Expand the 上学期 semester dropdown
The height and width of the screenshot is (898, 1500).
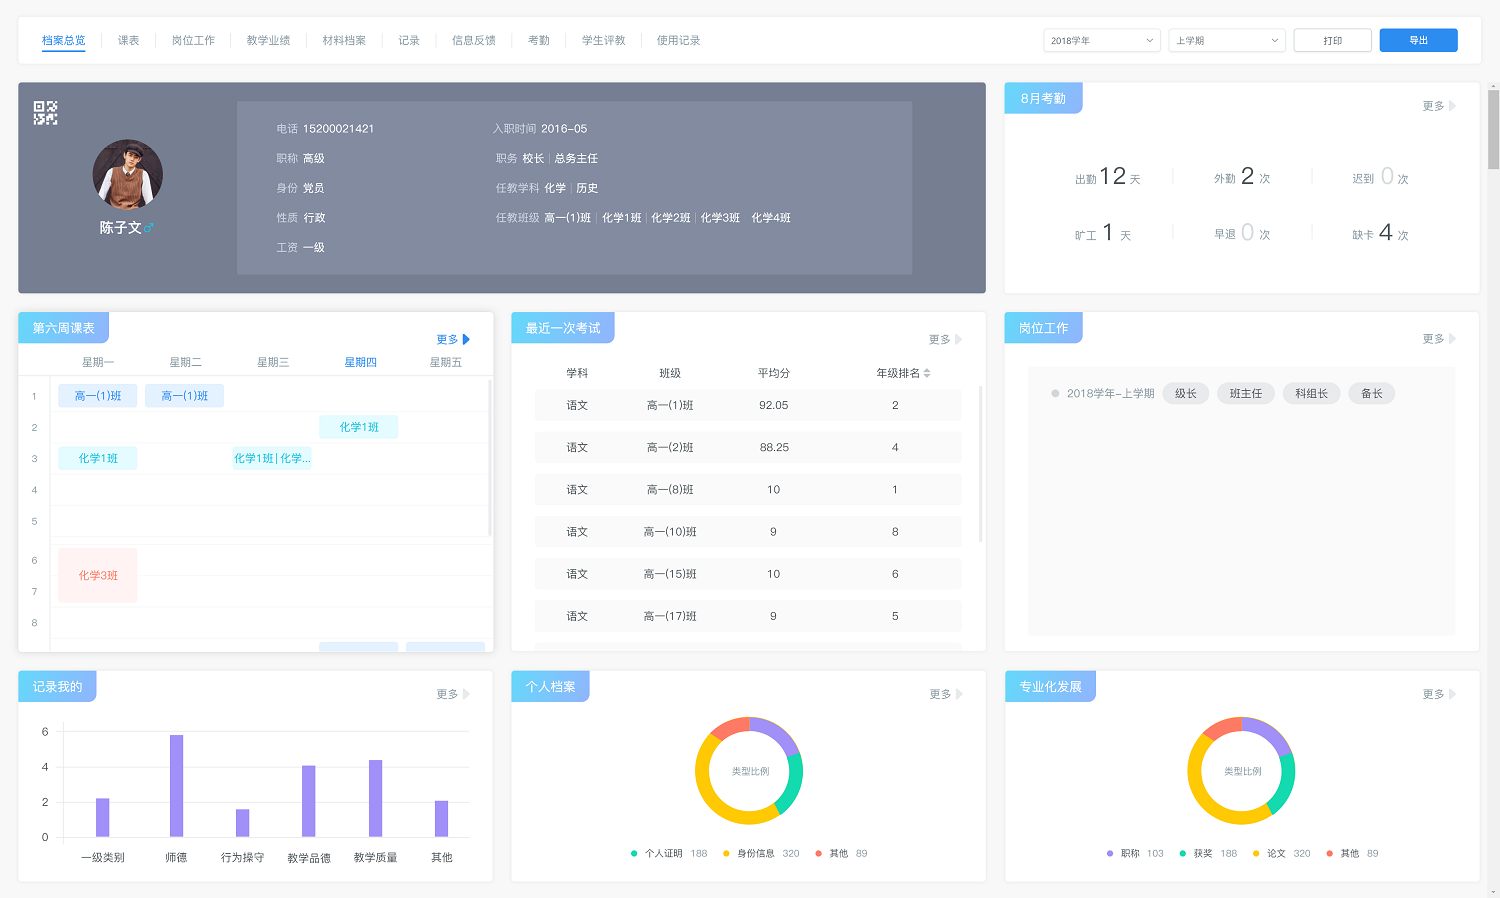(x=1227, y=40)
